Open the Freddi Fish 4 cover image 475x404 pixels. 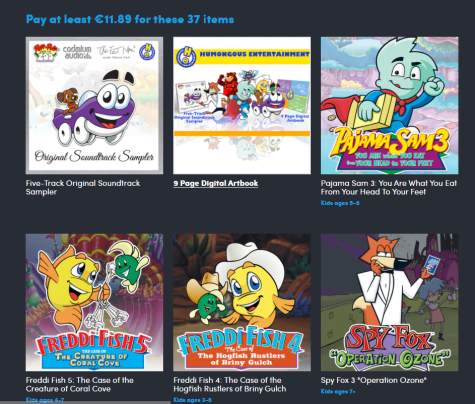pyautogui.click(x=242, y=302)
